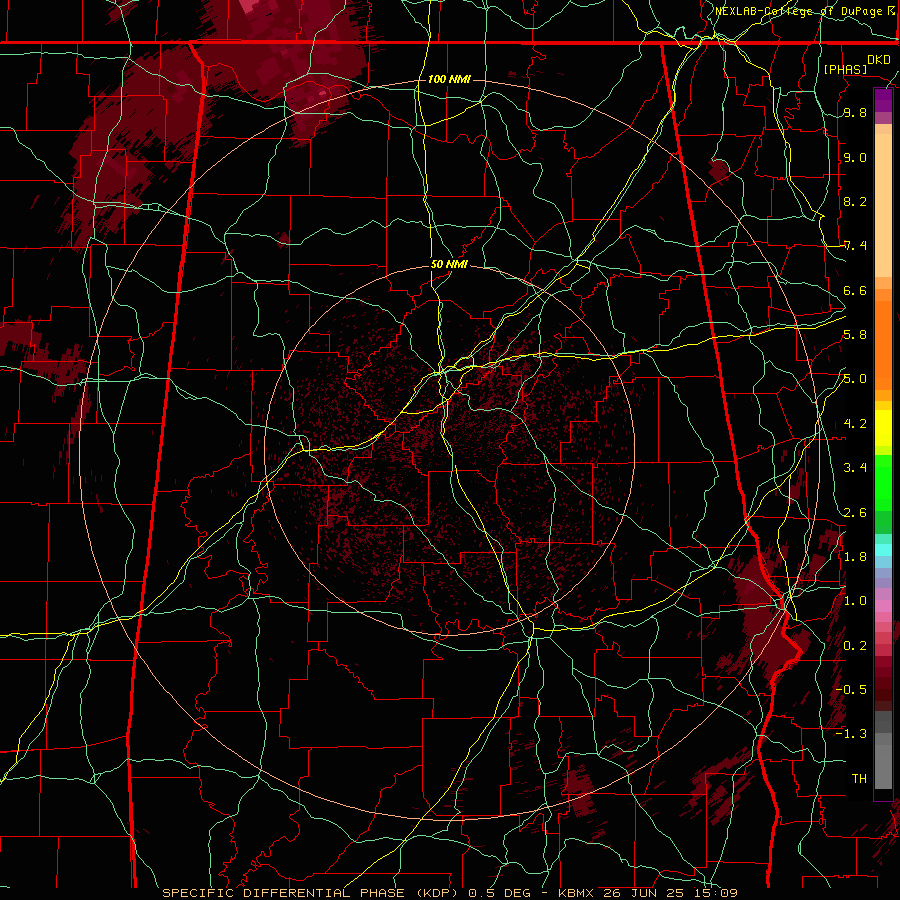Screen dimensions: 900x900
Task: Select the -0.5 legend scale value
Action: point(851,689)
